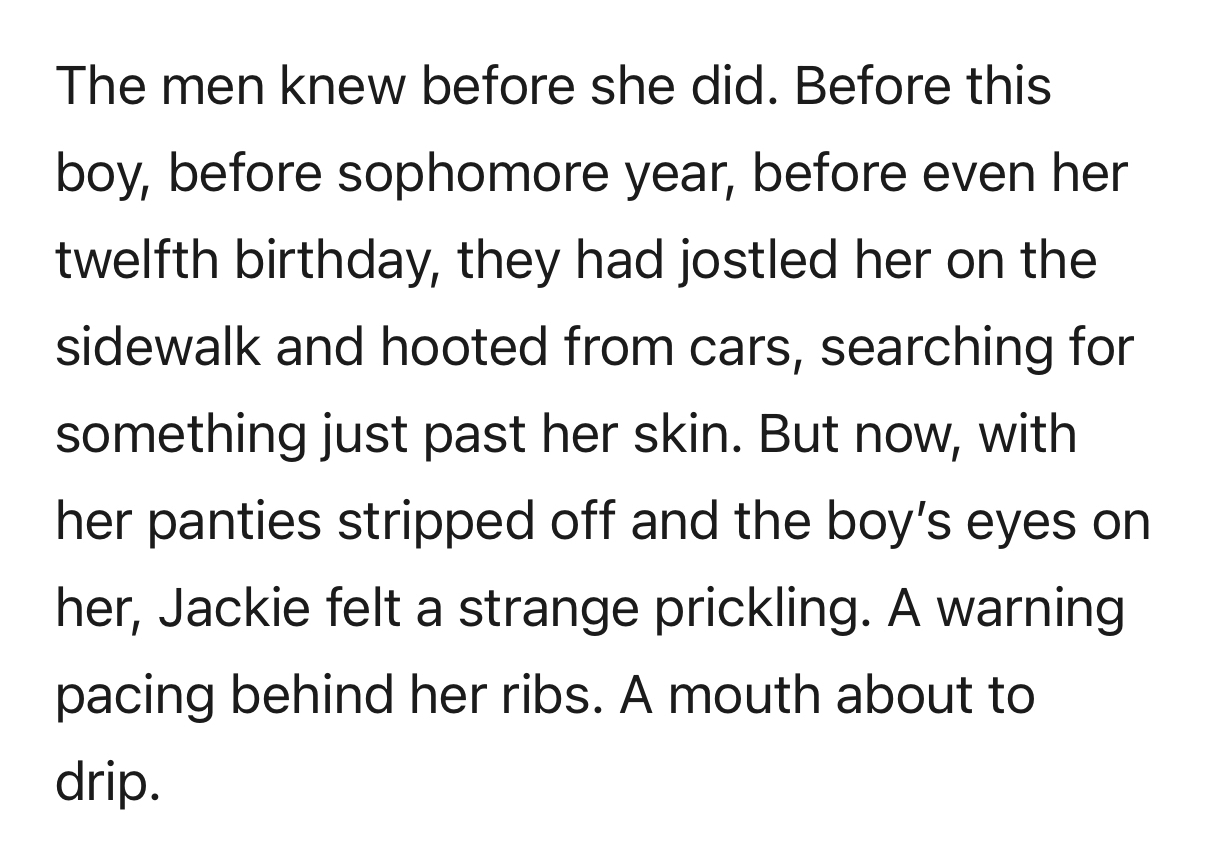Click the word knew in first line
This screenshot has width=1206, height=857.
pos(342,87)
